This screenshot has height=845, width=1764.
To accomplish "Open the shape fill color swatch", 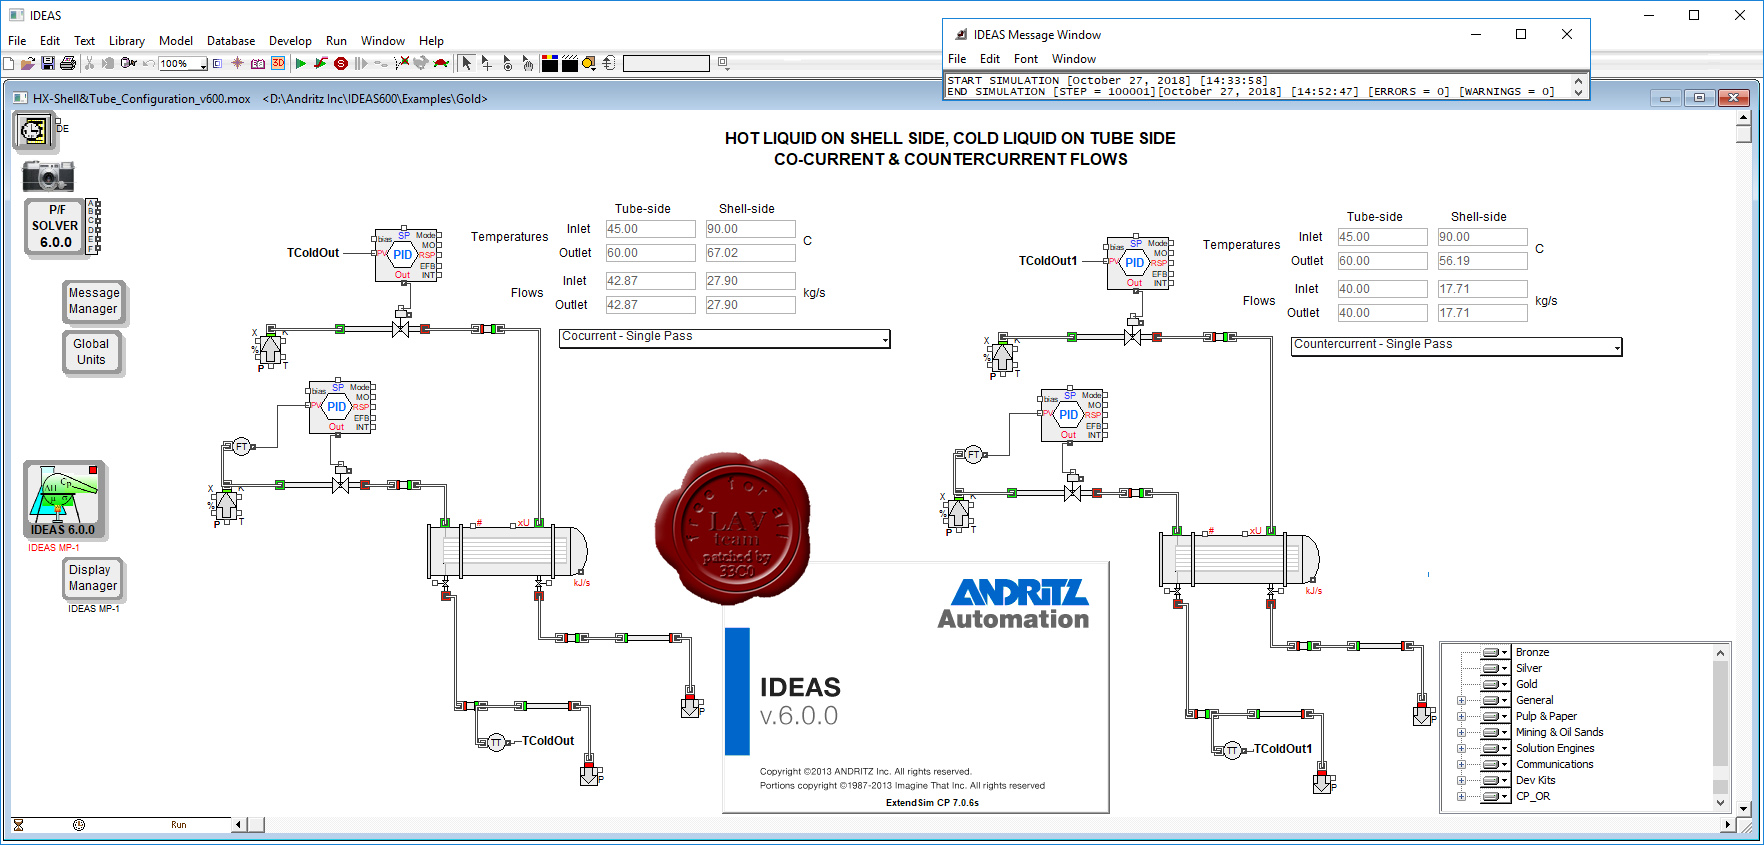I will [x=550, y=63].
